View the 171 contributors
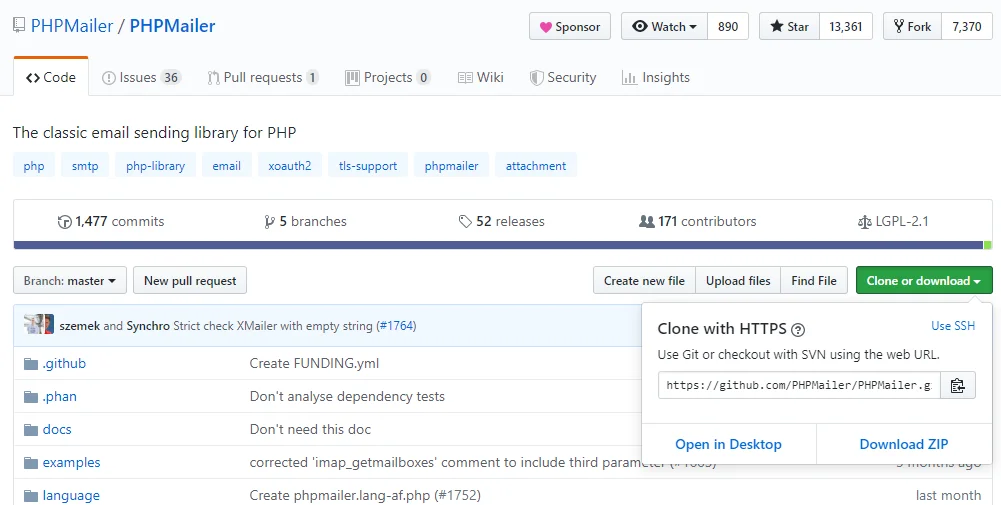Viewport: 1001px width, 505px height. click(698, 222)
